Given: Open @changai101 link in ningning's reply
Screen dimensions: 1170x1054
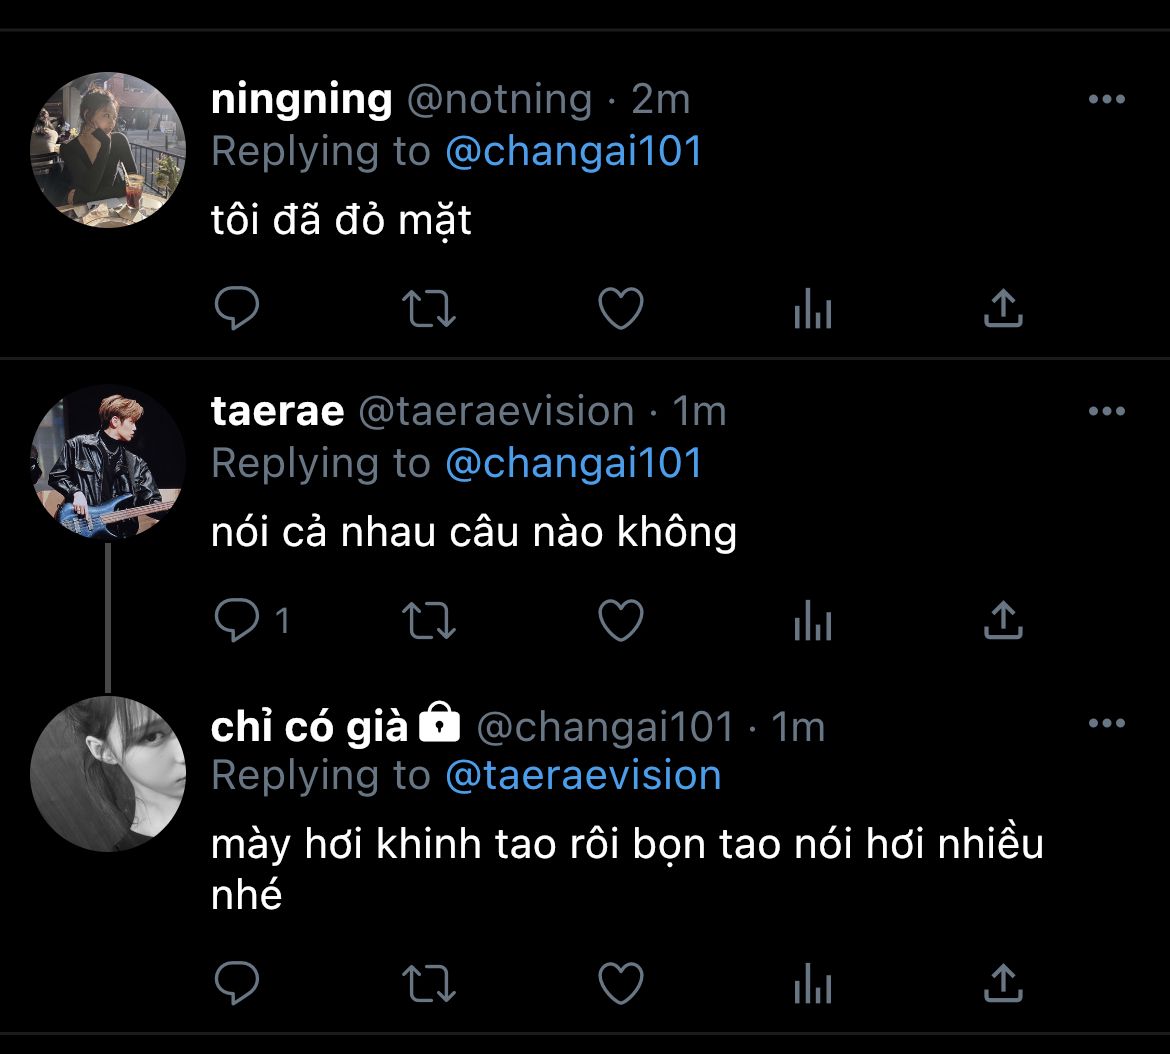Looking at the screenshot, I should point(574,152).
